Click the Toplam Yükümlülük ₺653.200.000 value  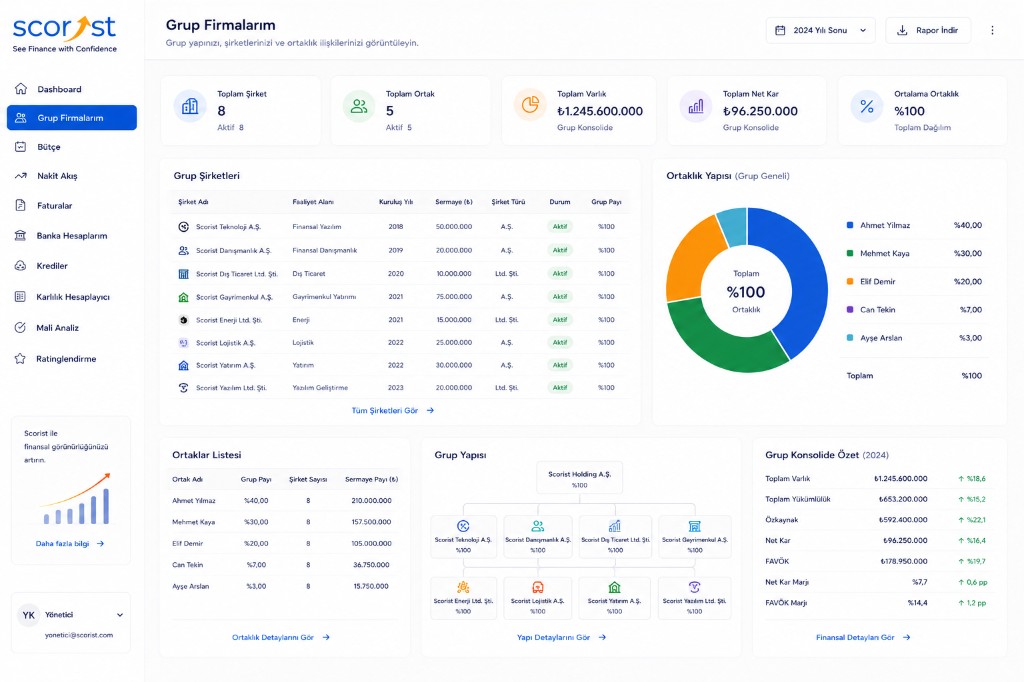coord(903,499)
